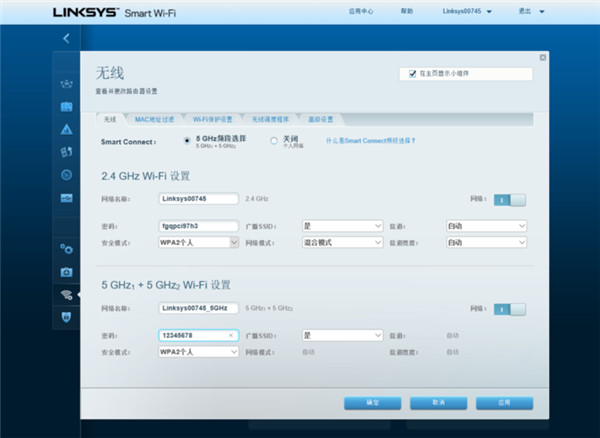Open the Troubleshooting camera icon
Viewport: 600px width, 438px height.
pos(67,272)
